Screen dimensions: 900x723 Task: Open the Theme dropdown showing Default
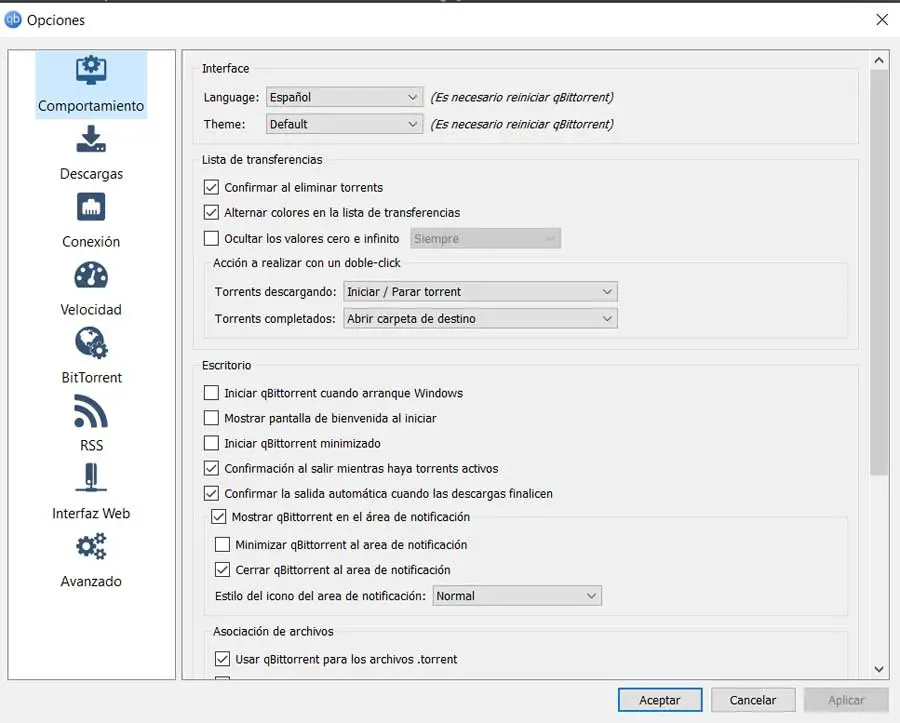tap(344, 124)
